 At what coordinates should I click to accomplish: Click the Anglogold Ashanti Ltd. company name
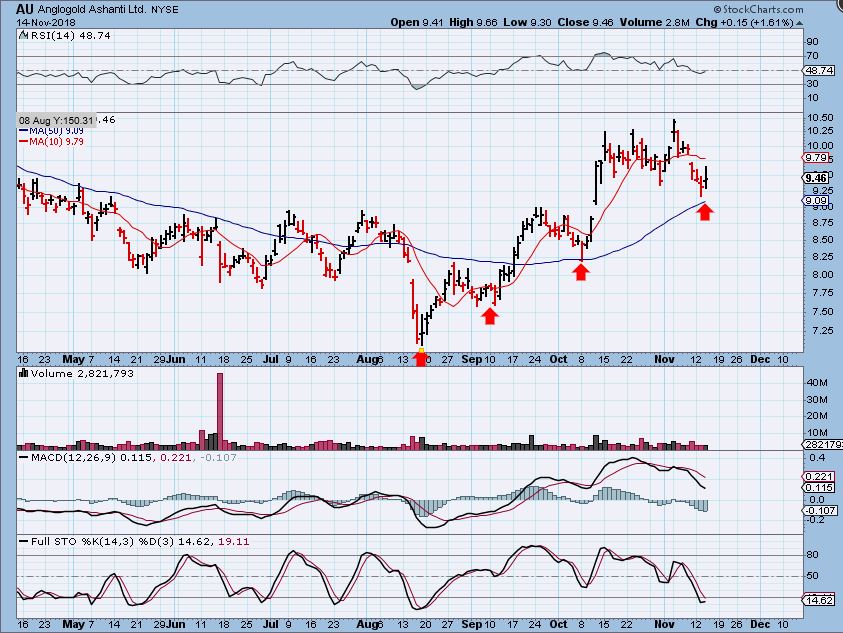pyautogui.click(x=92, y=10)
